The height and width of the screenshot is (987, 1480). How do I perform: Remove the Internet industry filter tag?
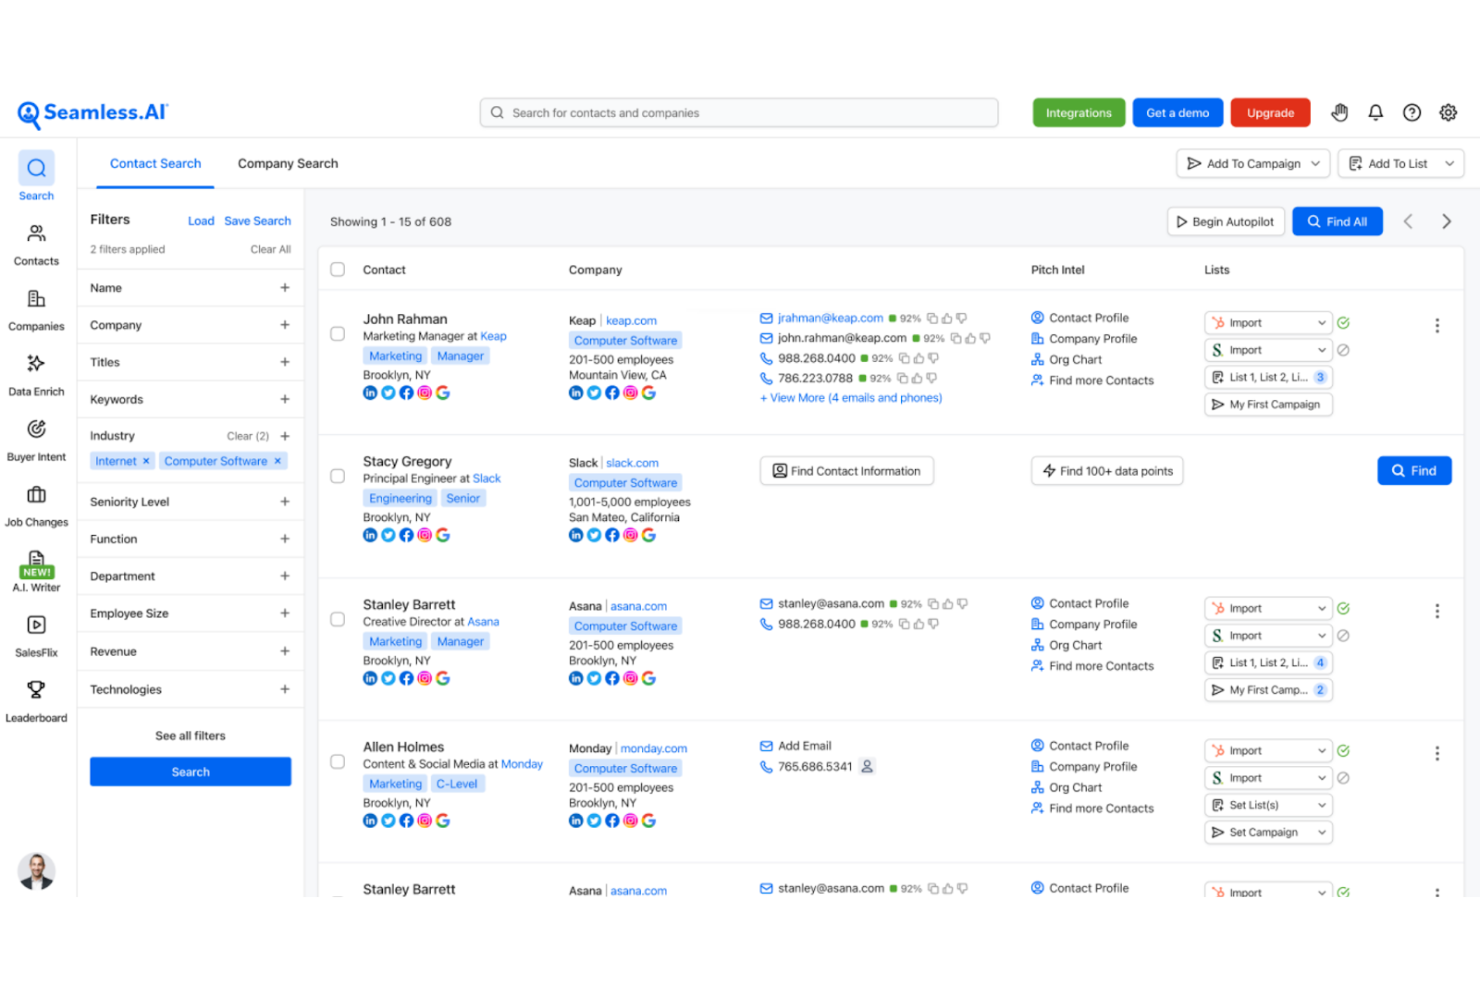146,461
